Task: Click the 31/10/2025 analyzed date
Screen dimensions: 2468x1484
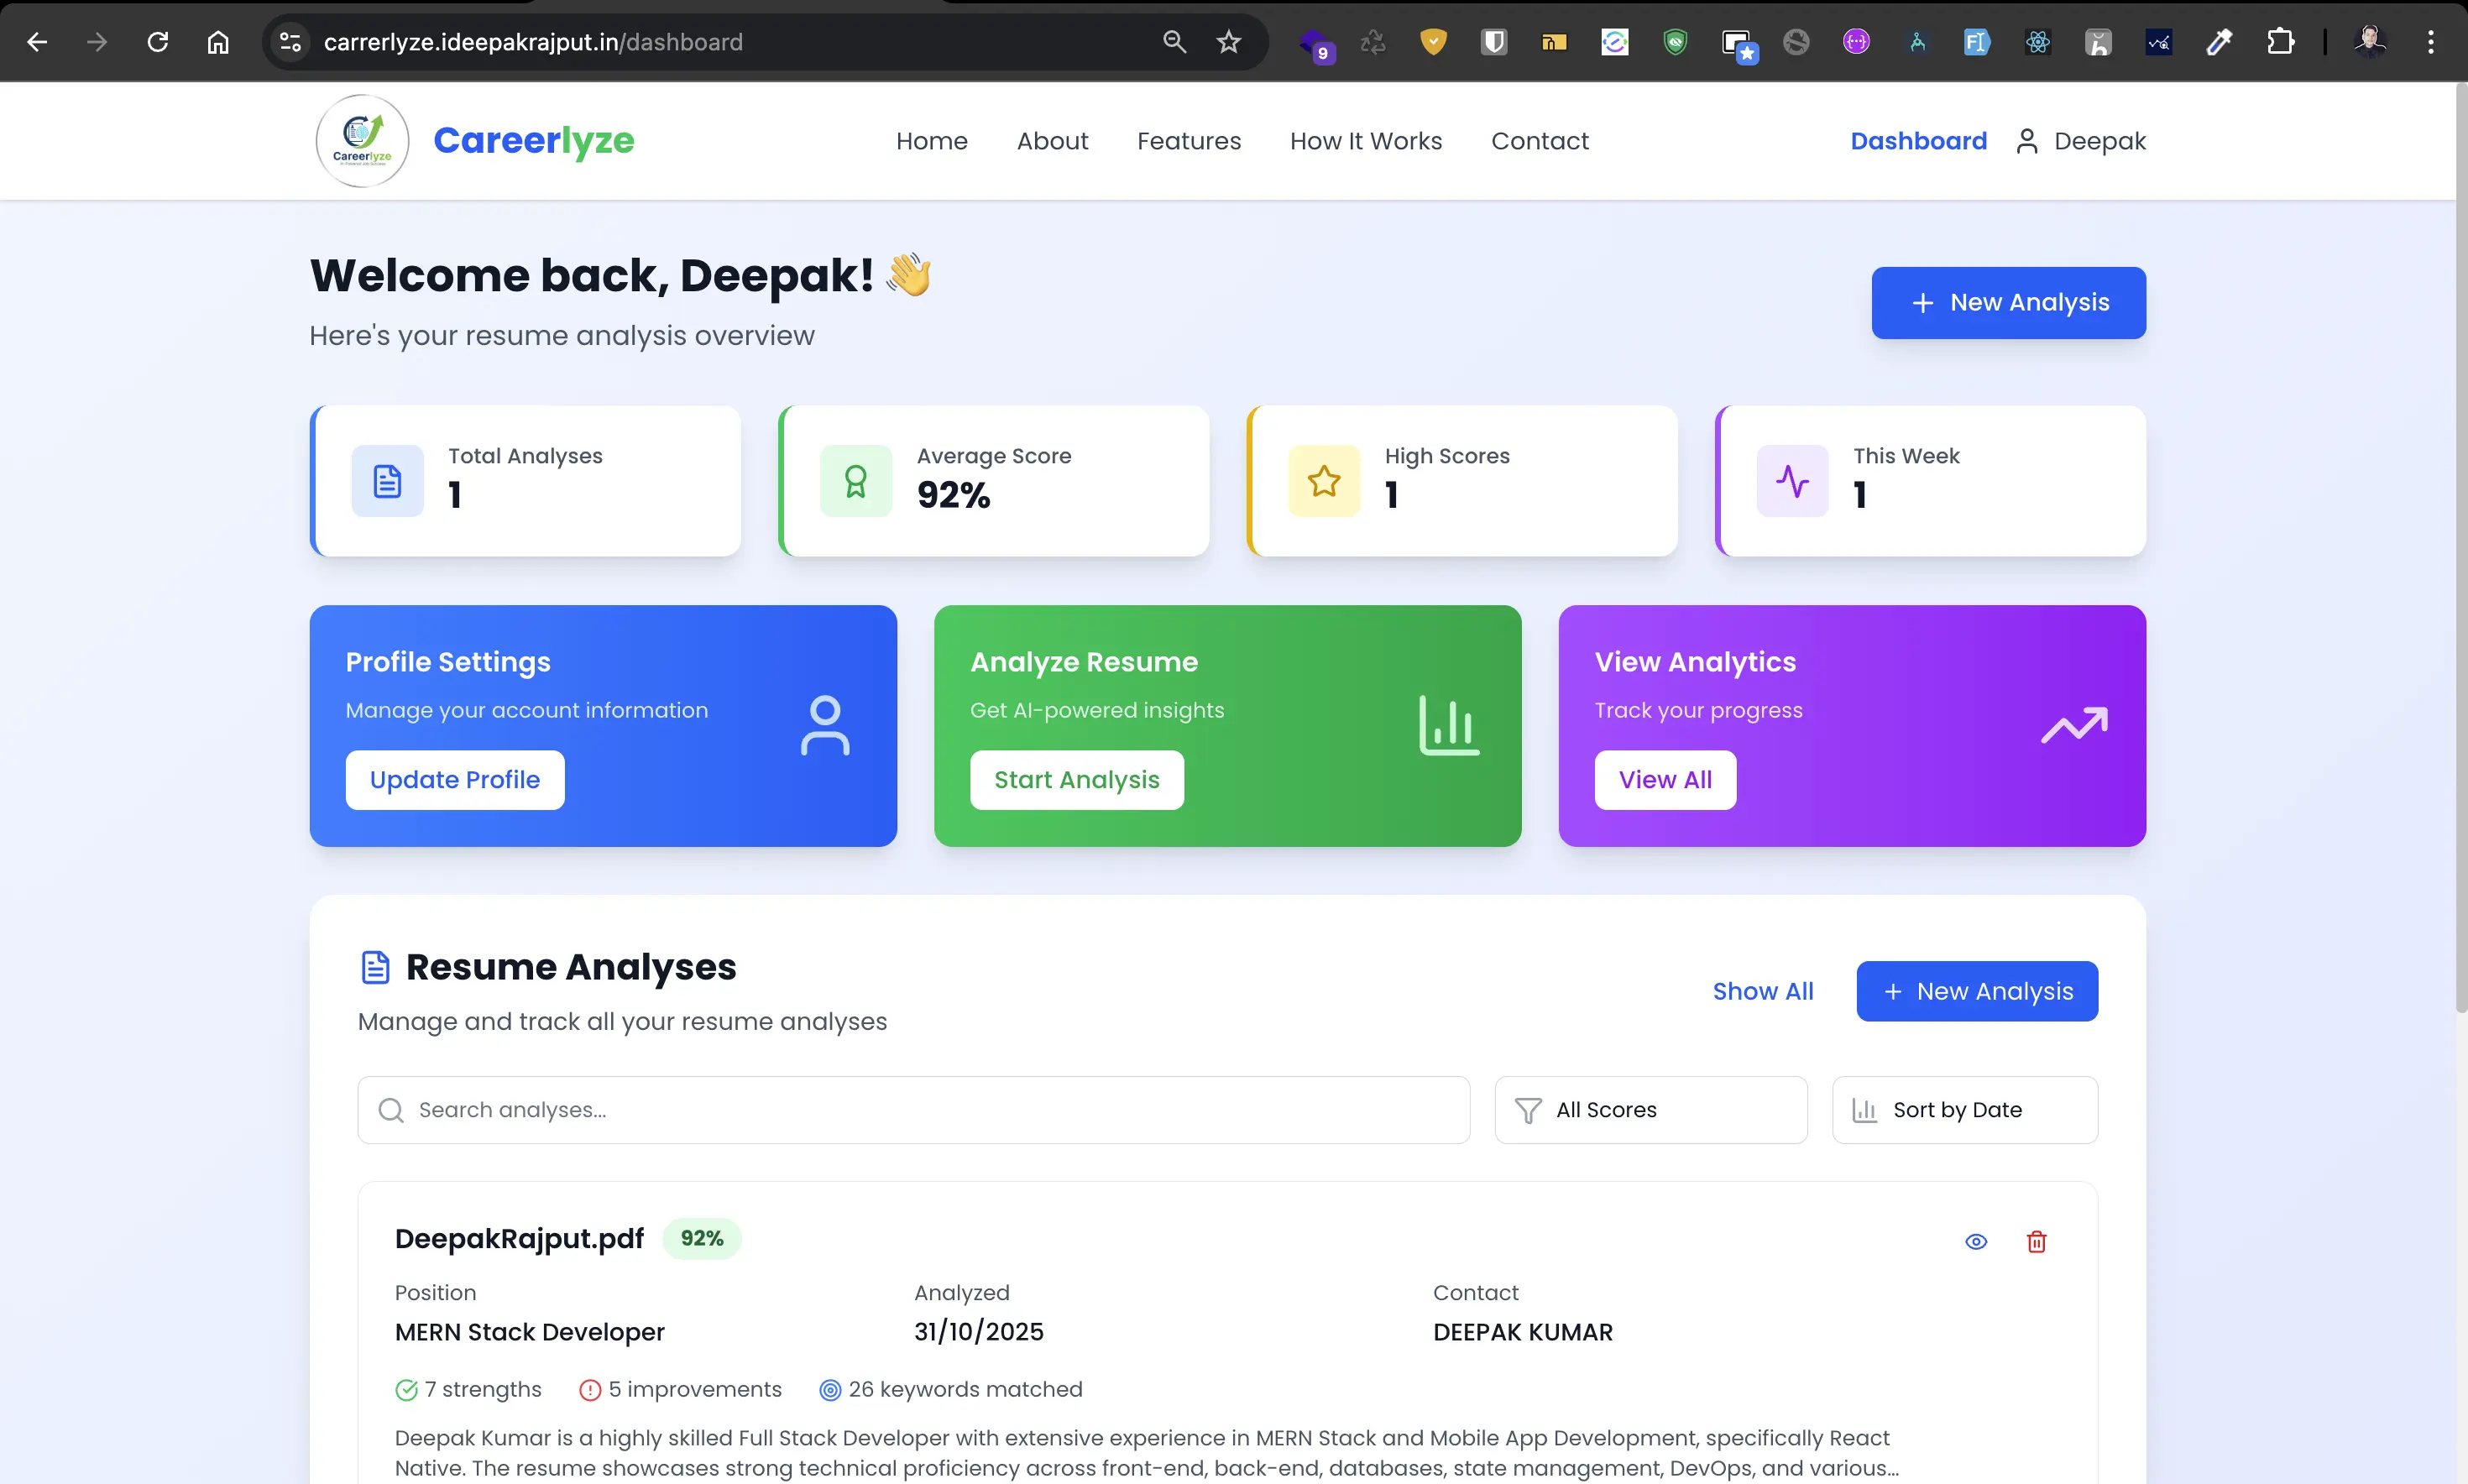Action: click(x=979, y=1333)
